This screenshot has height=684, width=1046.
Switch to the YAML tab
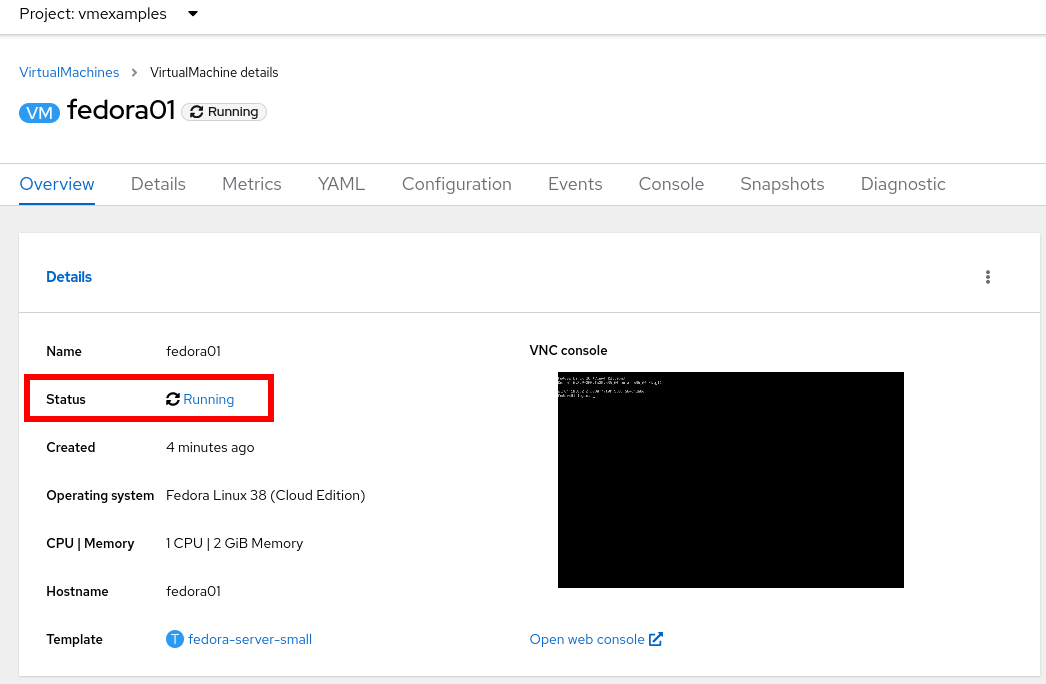click(340, 184)
